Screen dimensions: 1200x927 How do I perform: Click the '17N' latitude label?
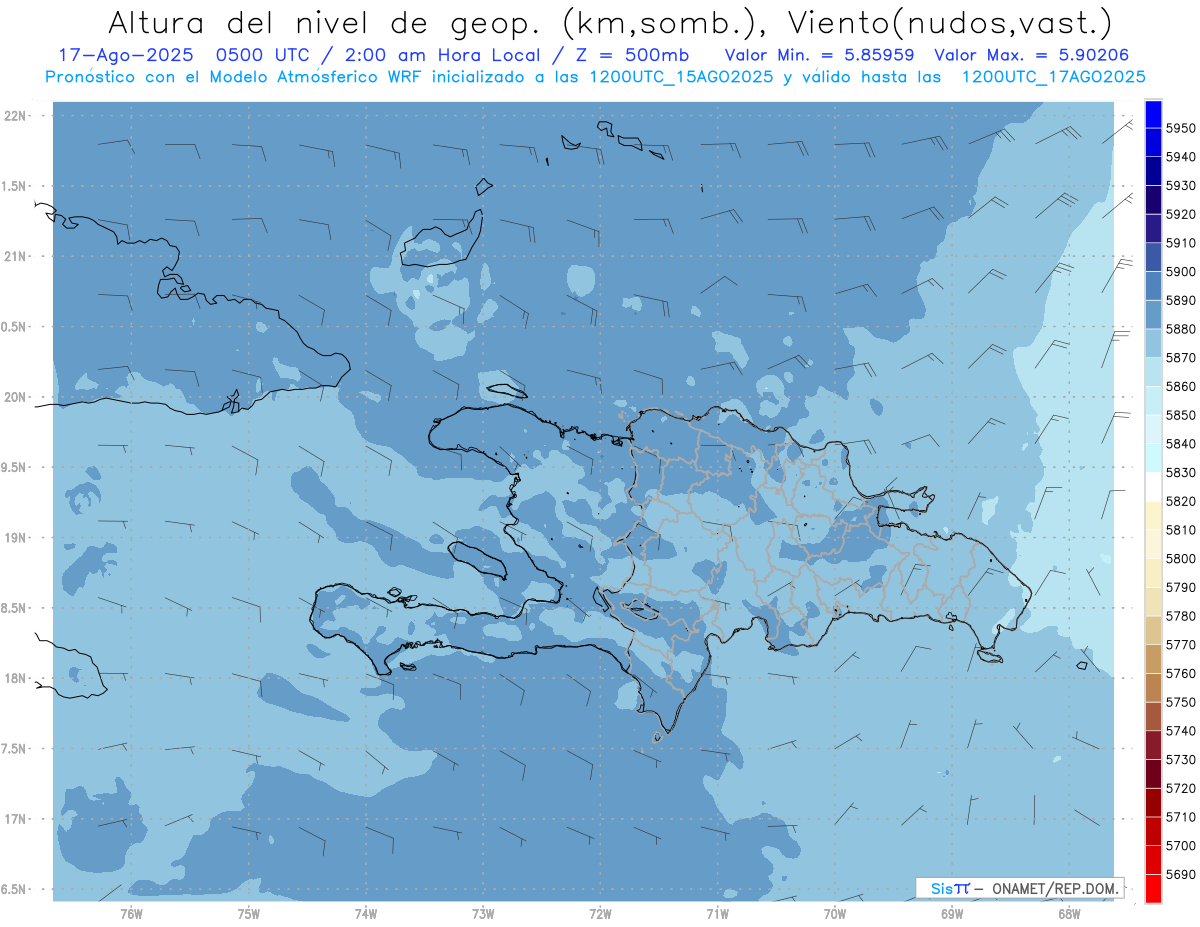click(x=15, y=819)
